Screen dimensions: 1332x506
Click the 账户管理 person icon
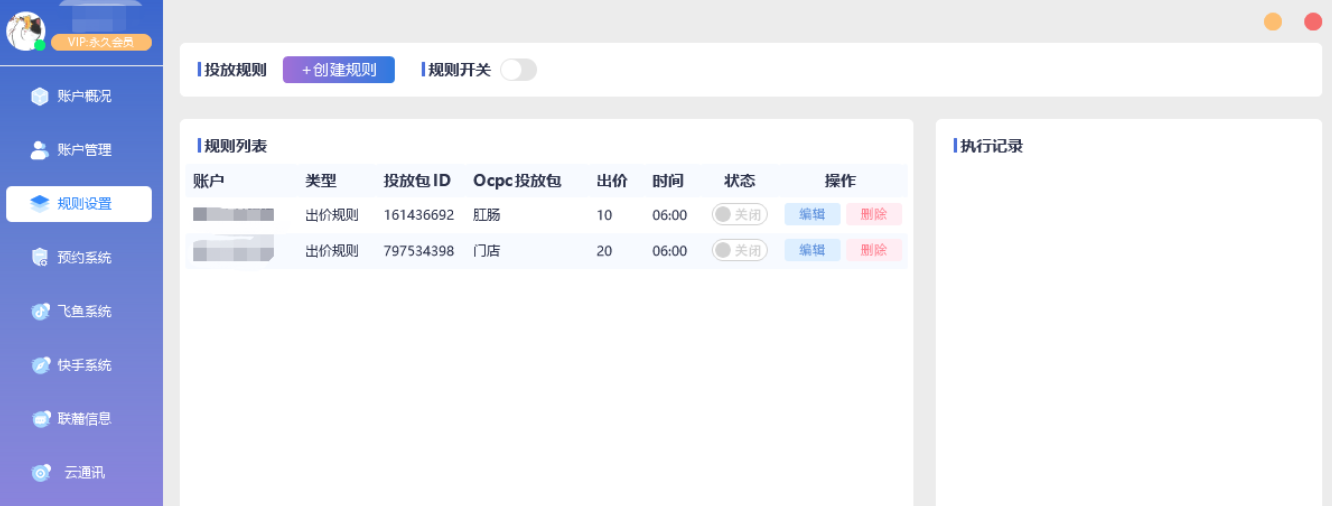click(x=40, y=150)
